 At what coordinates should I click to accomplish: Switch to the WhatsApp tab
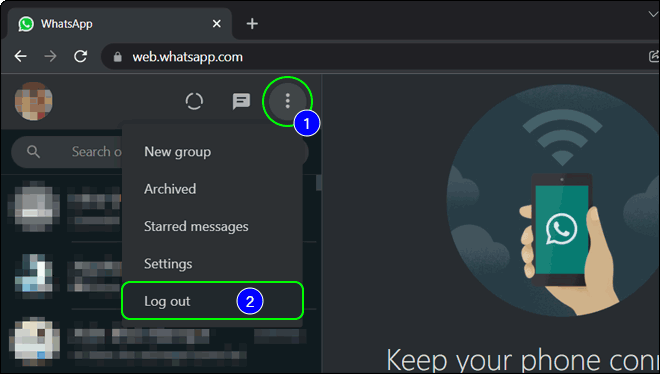[119, 24]
